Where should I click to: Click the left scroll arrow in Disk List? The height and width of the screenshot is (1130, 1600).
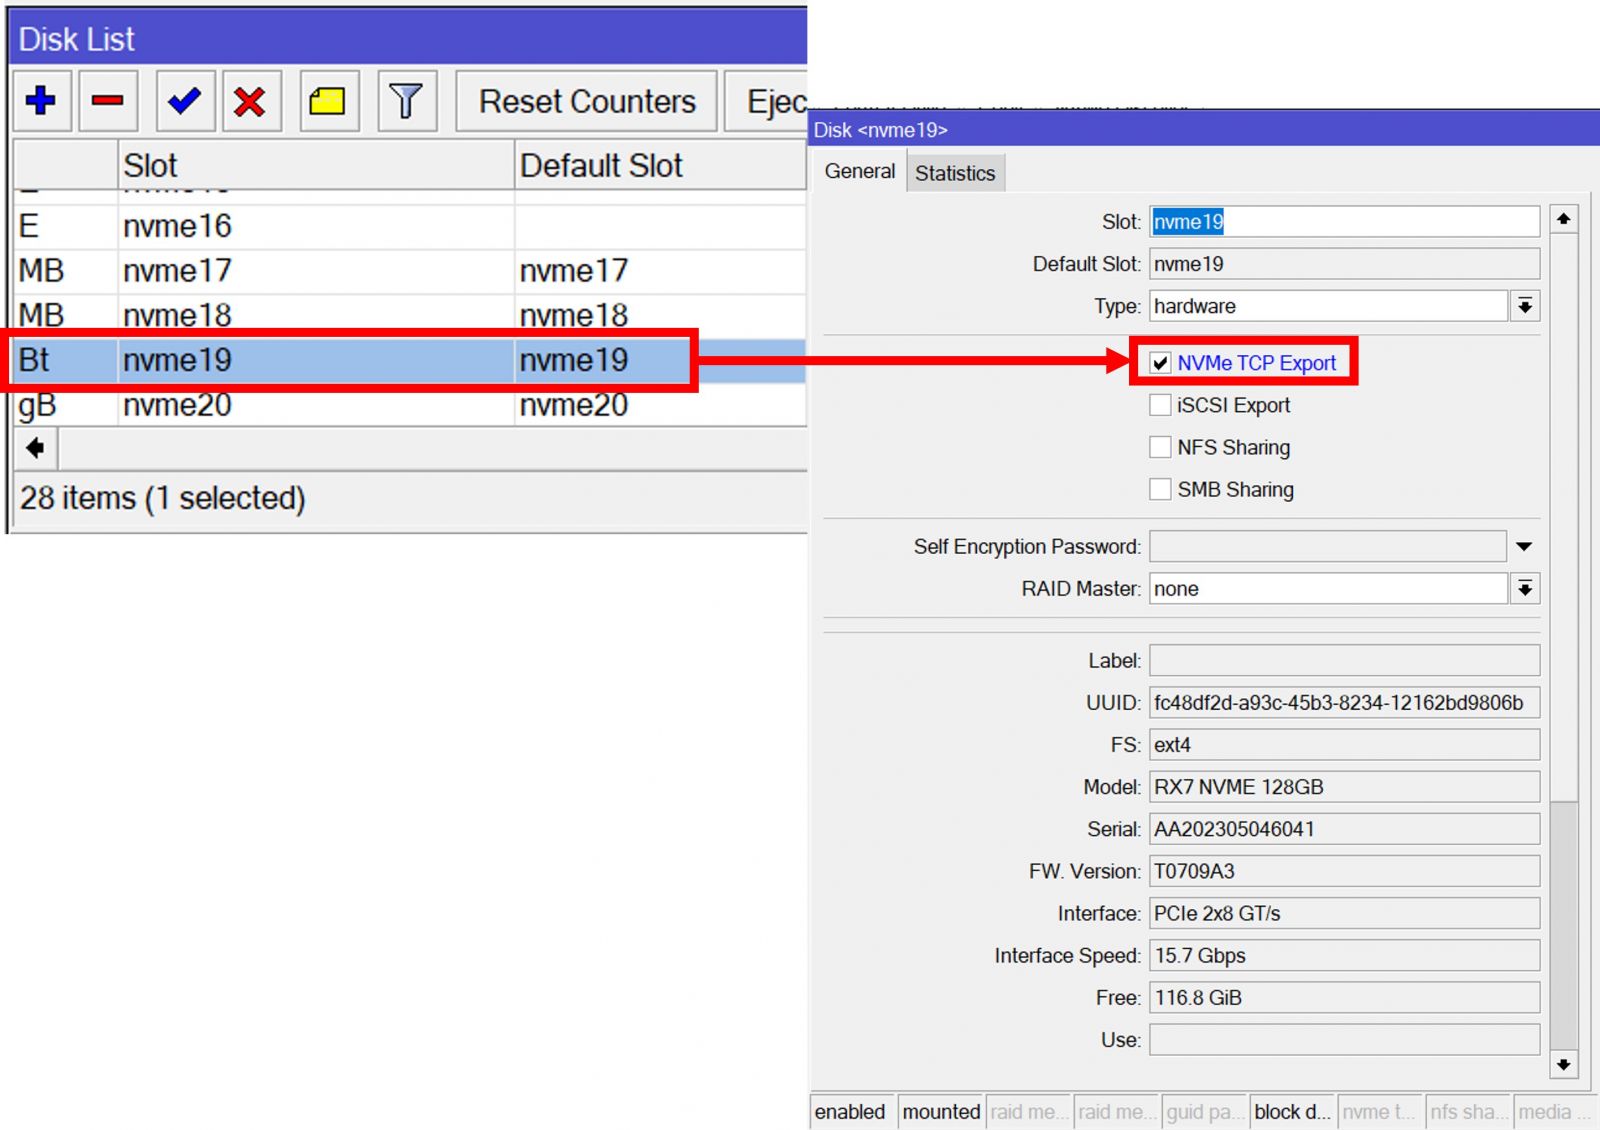35,448
